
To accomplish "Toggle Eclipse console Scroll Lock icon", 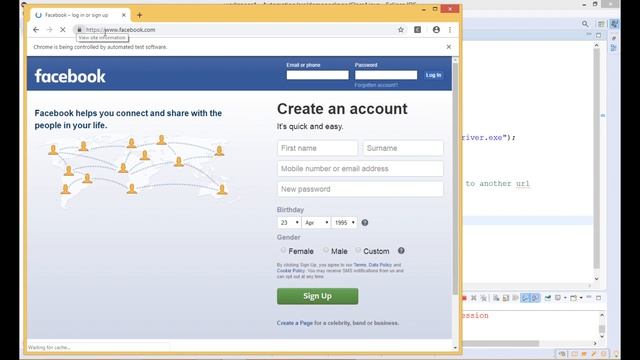I will (x=506, y=298).
